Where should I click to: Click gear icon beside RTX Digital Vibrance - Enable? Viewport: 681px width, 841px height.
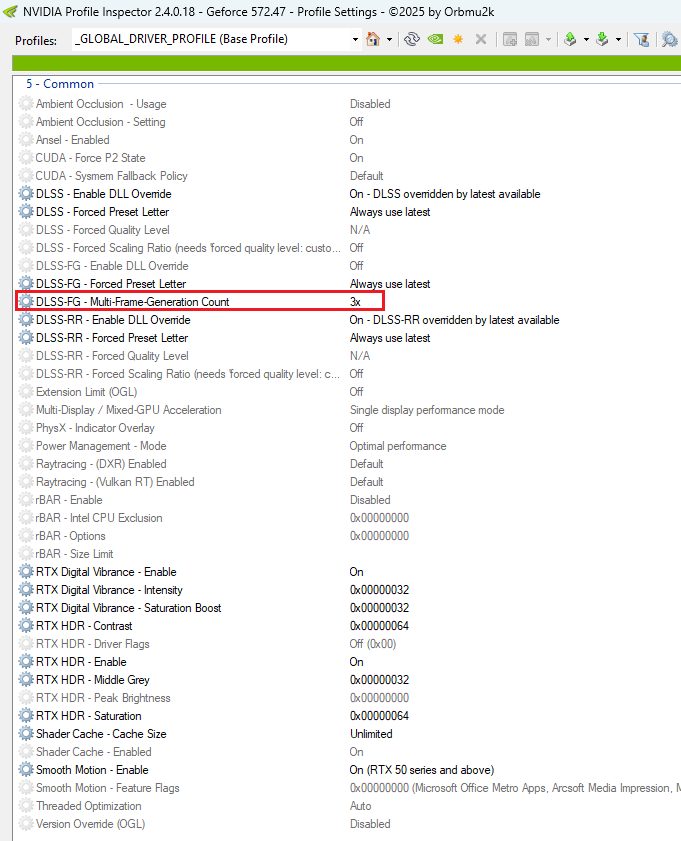tap(26, 572)
